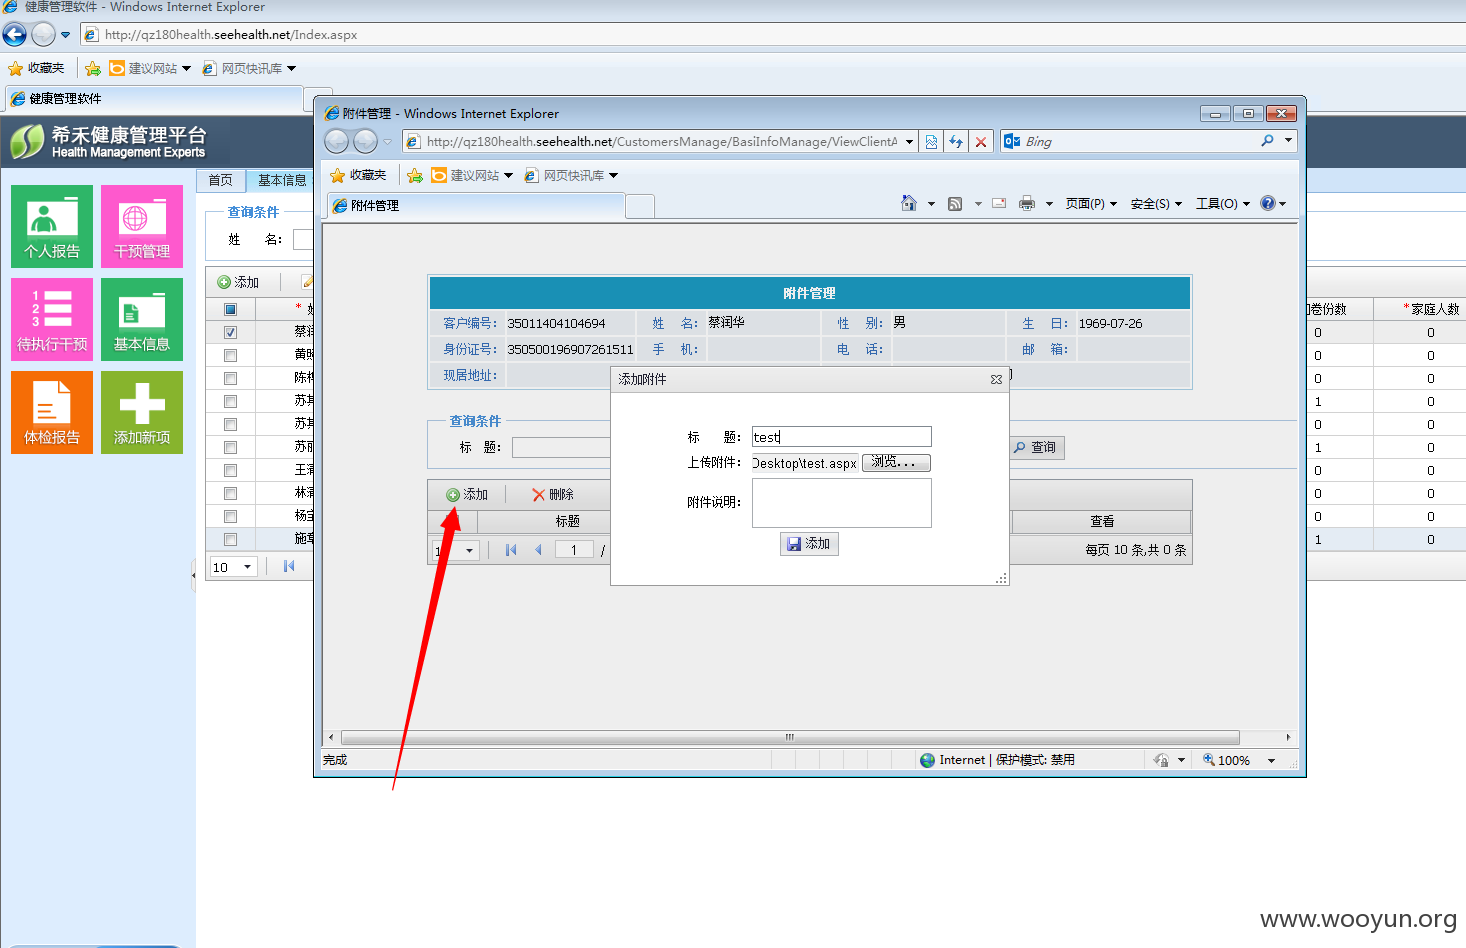1466x948 pixels.
Task: Click 删除 in attachment list toolbar
Action: 553,495
